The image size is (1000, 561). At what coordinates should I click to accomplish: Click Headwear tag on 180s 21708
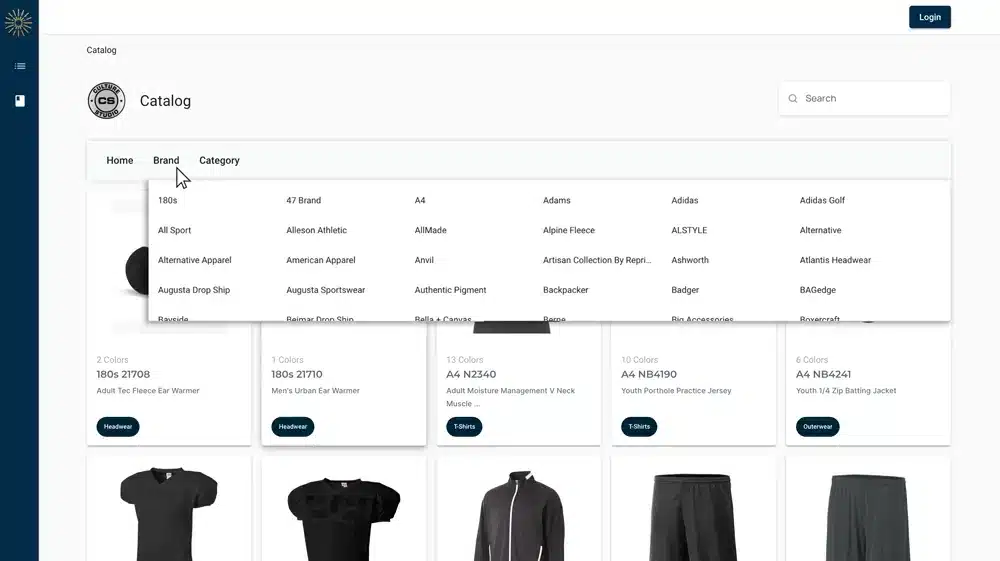118,426
